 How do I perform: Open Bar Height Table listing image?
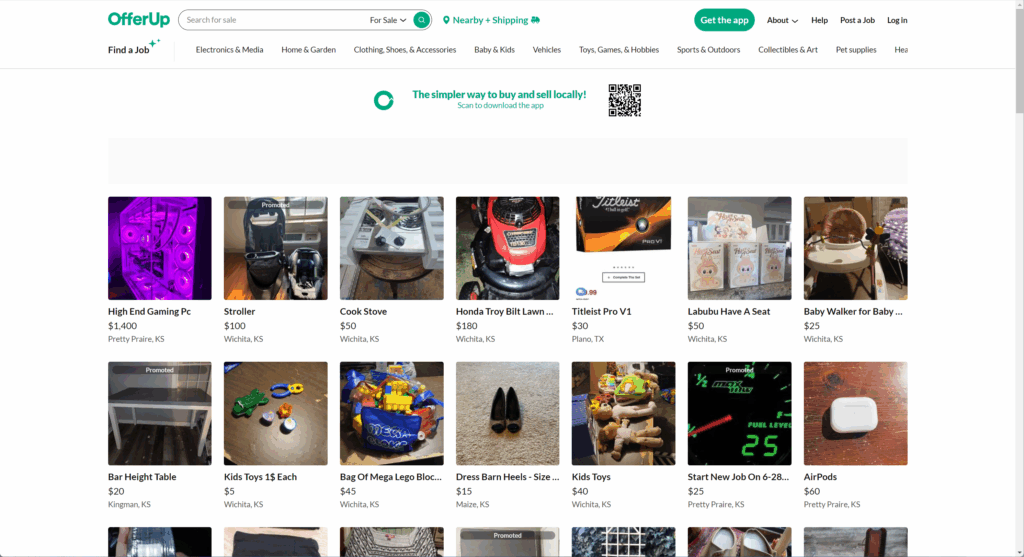point(159,413)
